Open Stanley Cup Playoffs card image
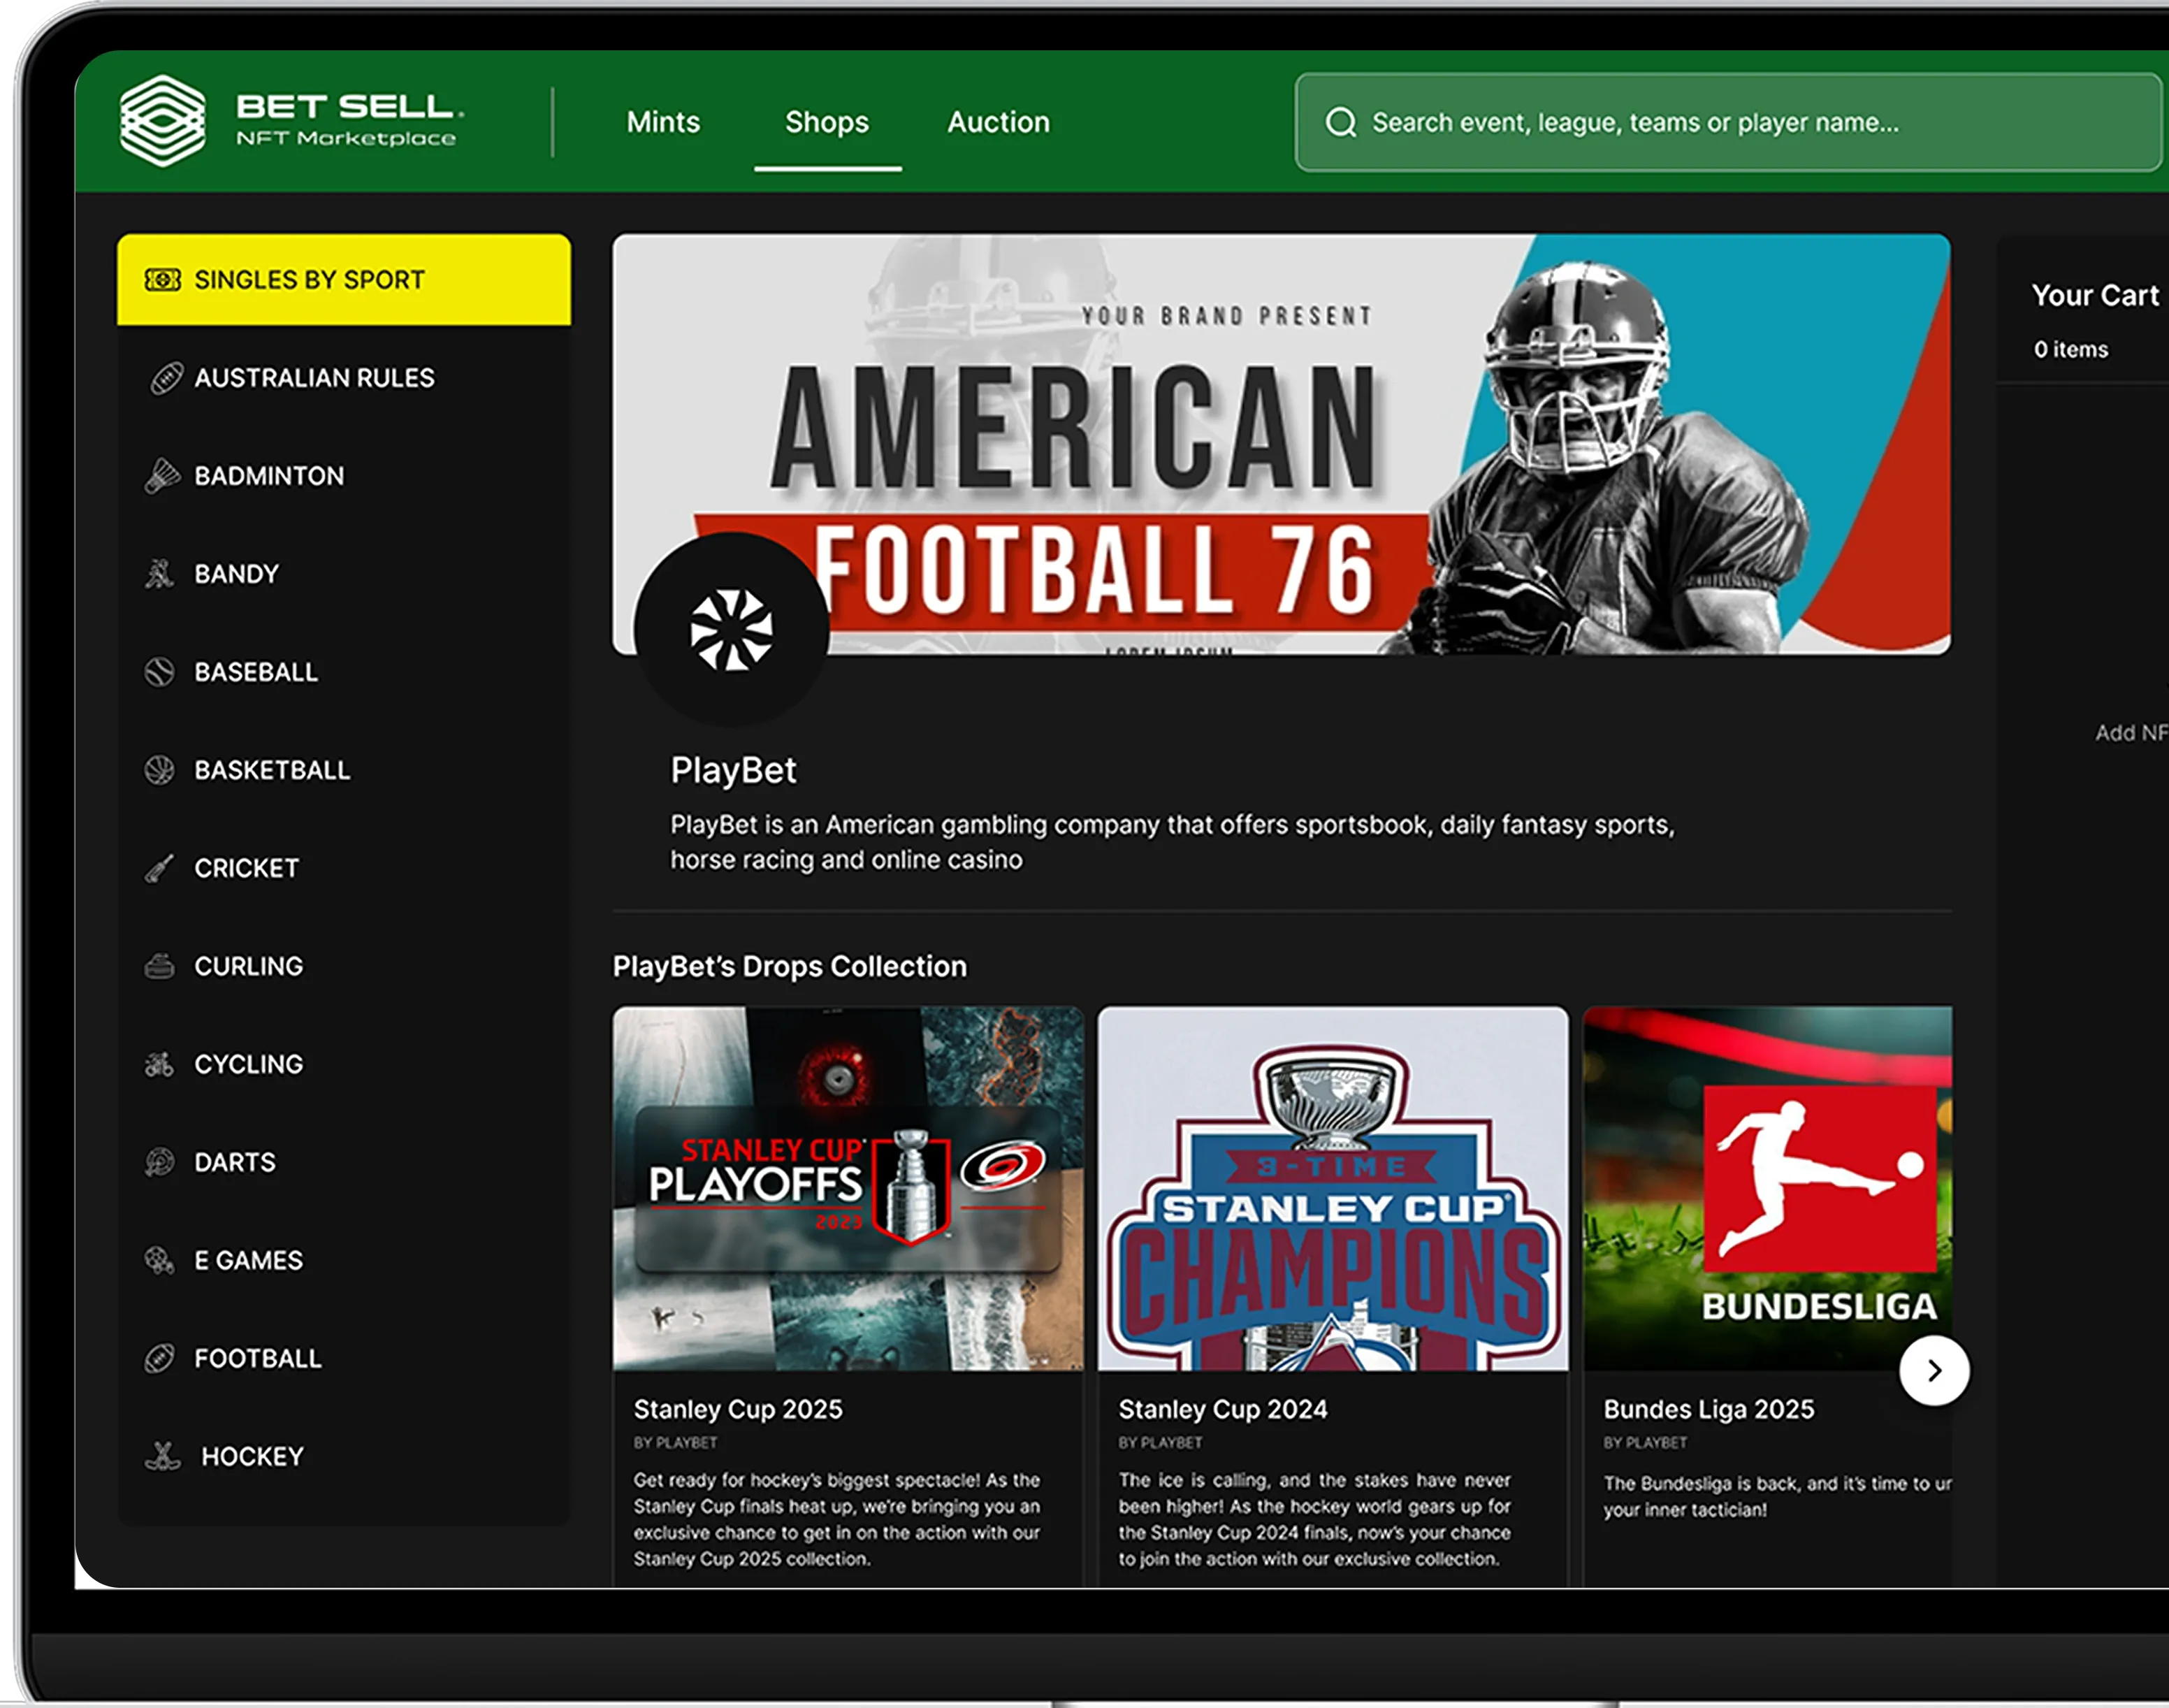This screenshot has width=2169, height=1708. click(848, 1188)
